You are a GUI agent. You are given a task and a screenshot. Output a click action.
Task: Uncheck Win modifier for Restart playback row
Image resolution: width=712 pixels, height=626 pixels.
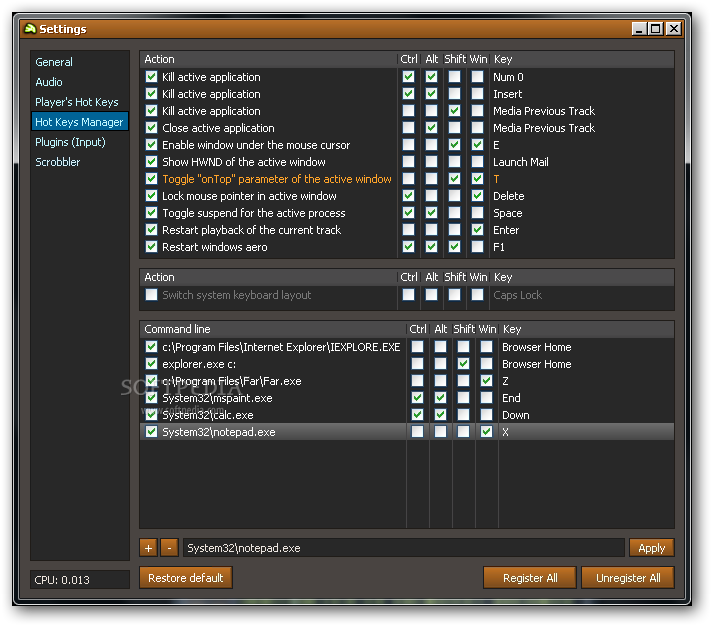coord(477,230)
